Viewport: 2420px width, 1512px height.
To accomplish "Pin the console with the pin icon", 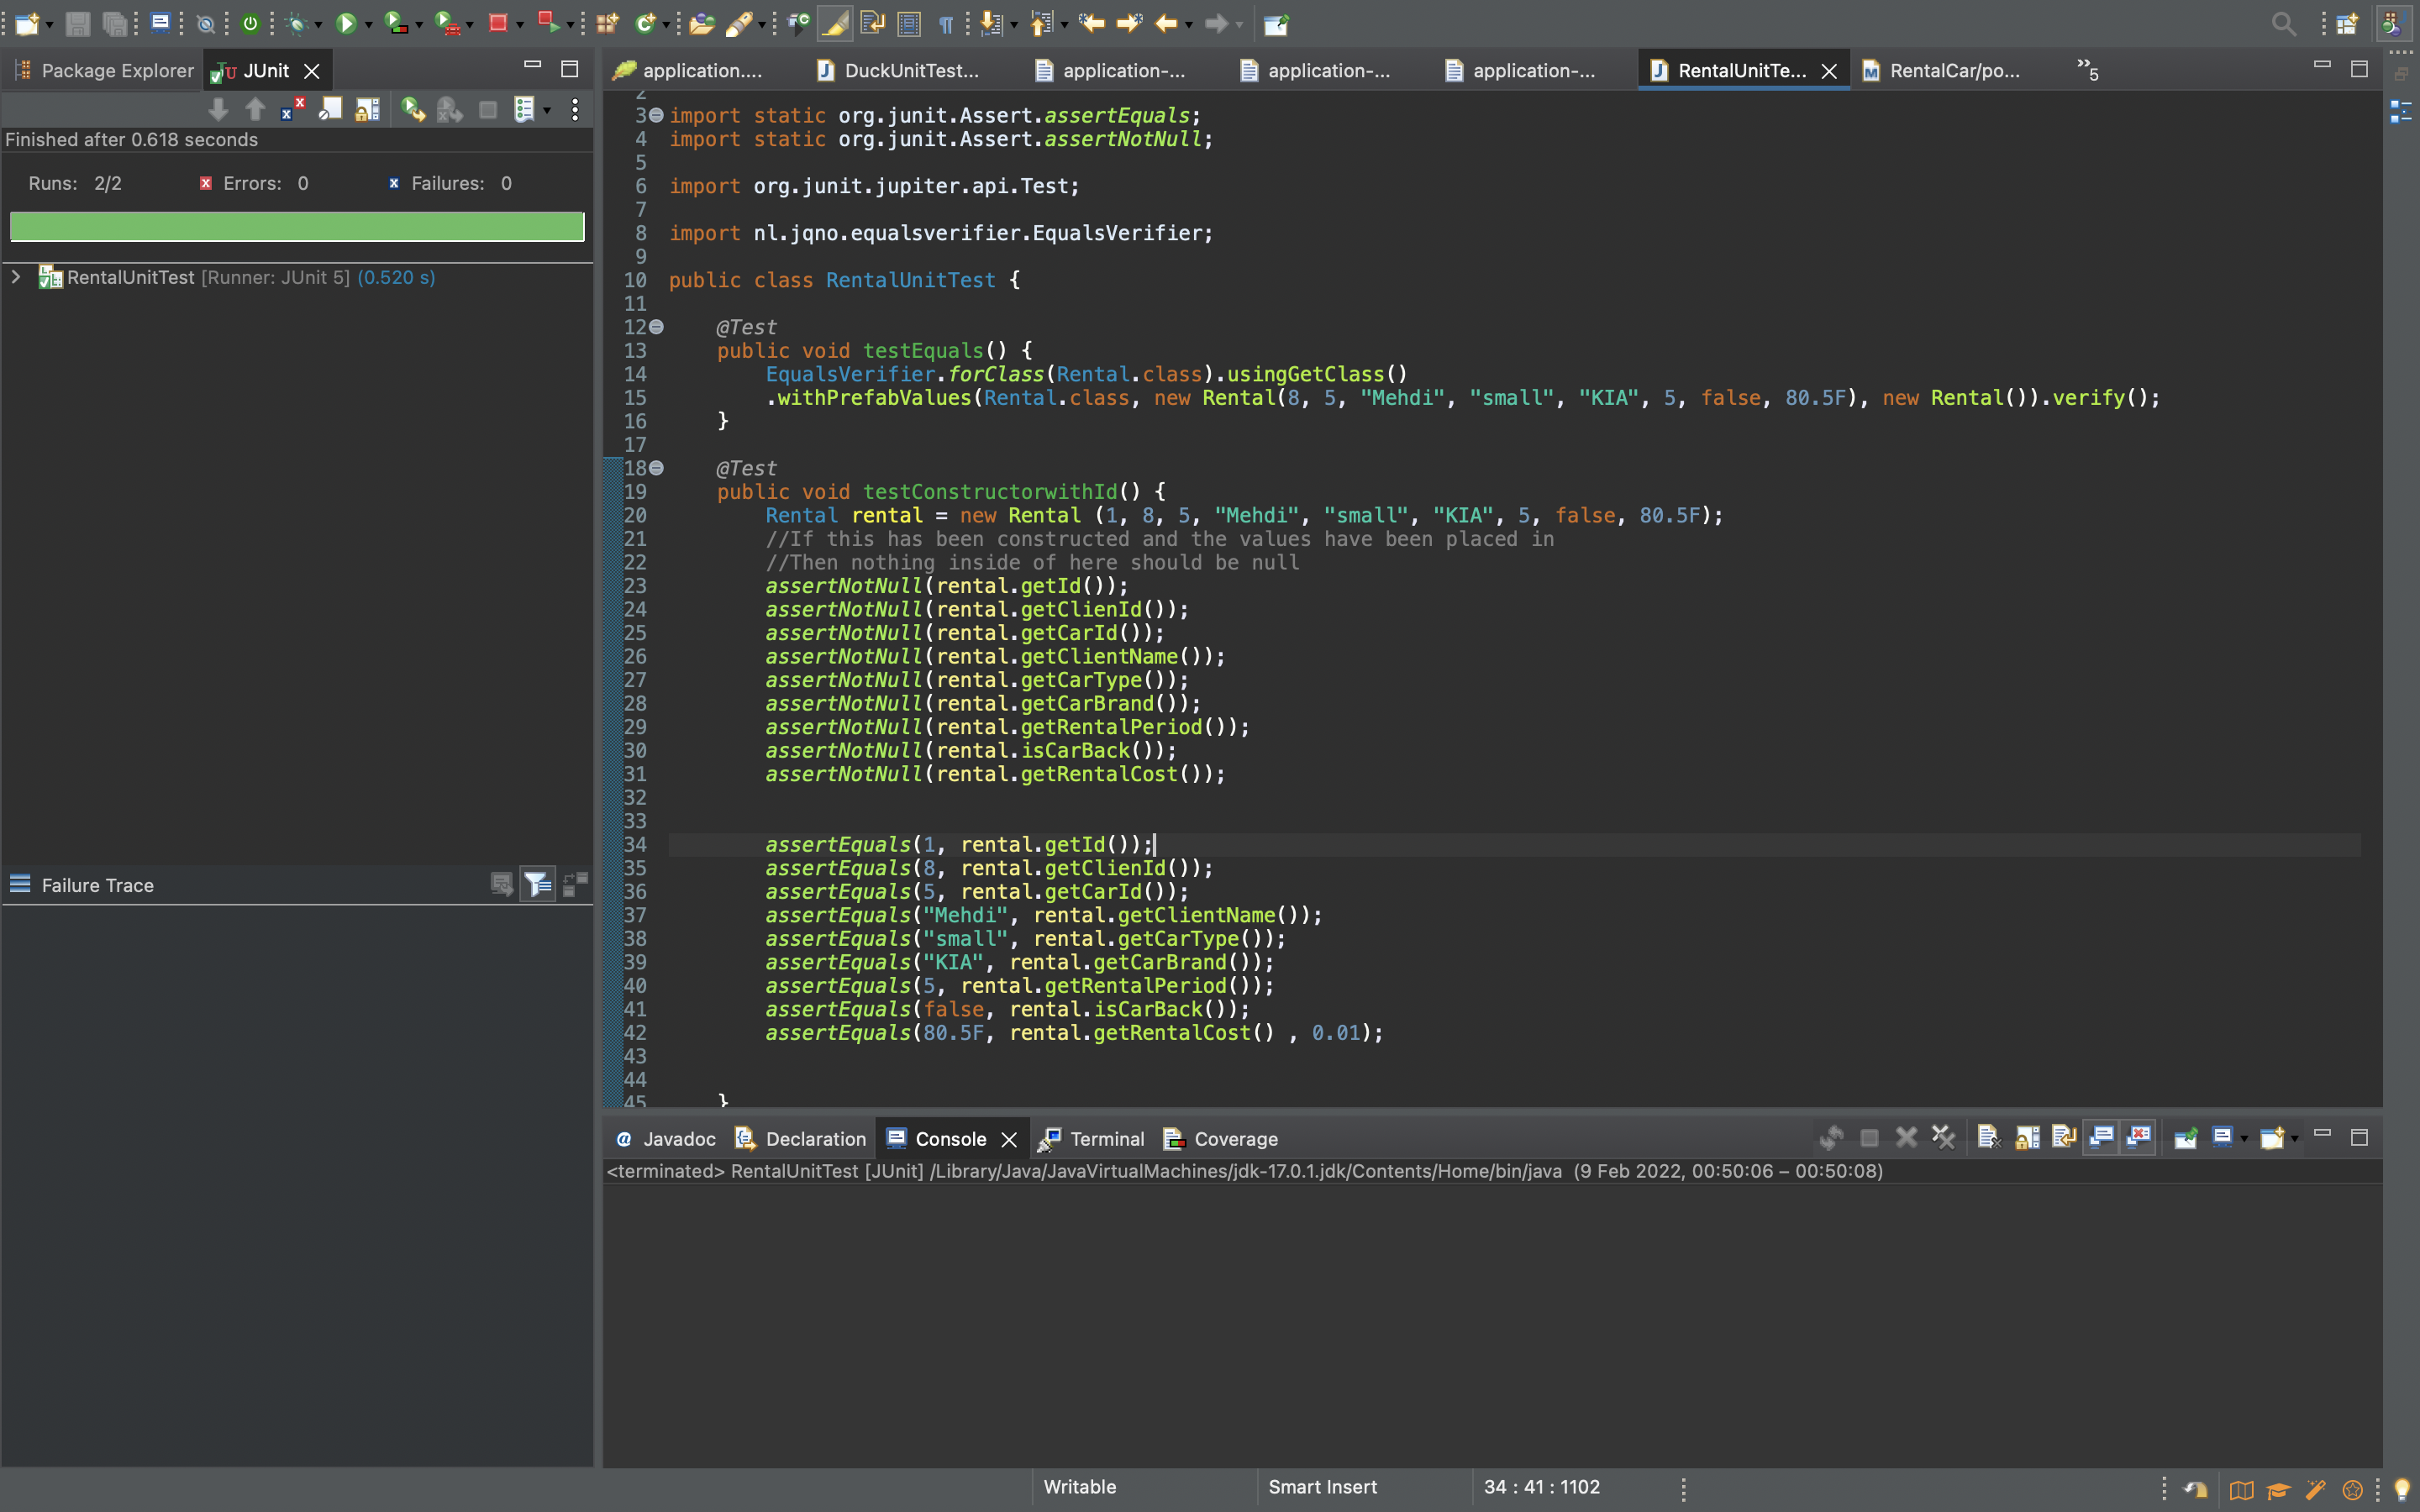I will click(x=2185, y=1137).
